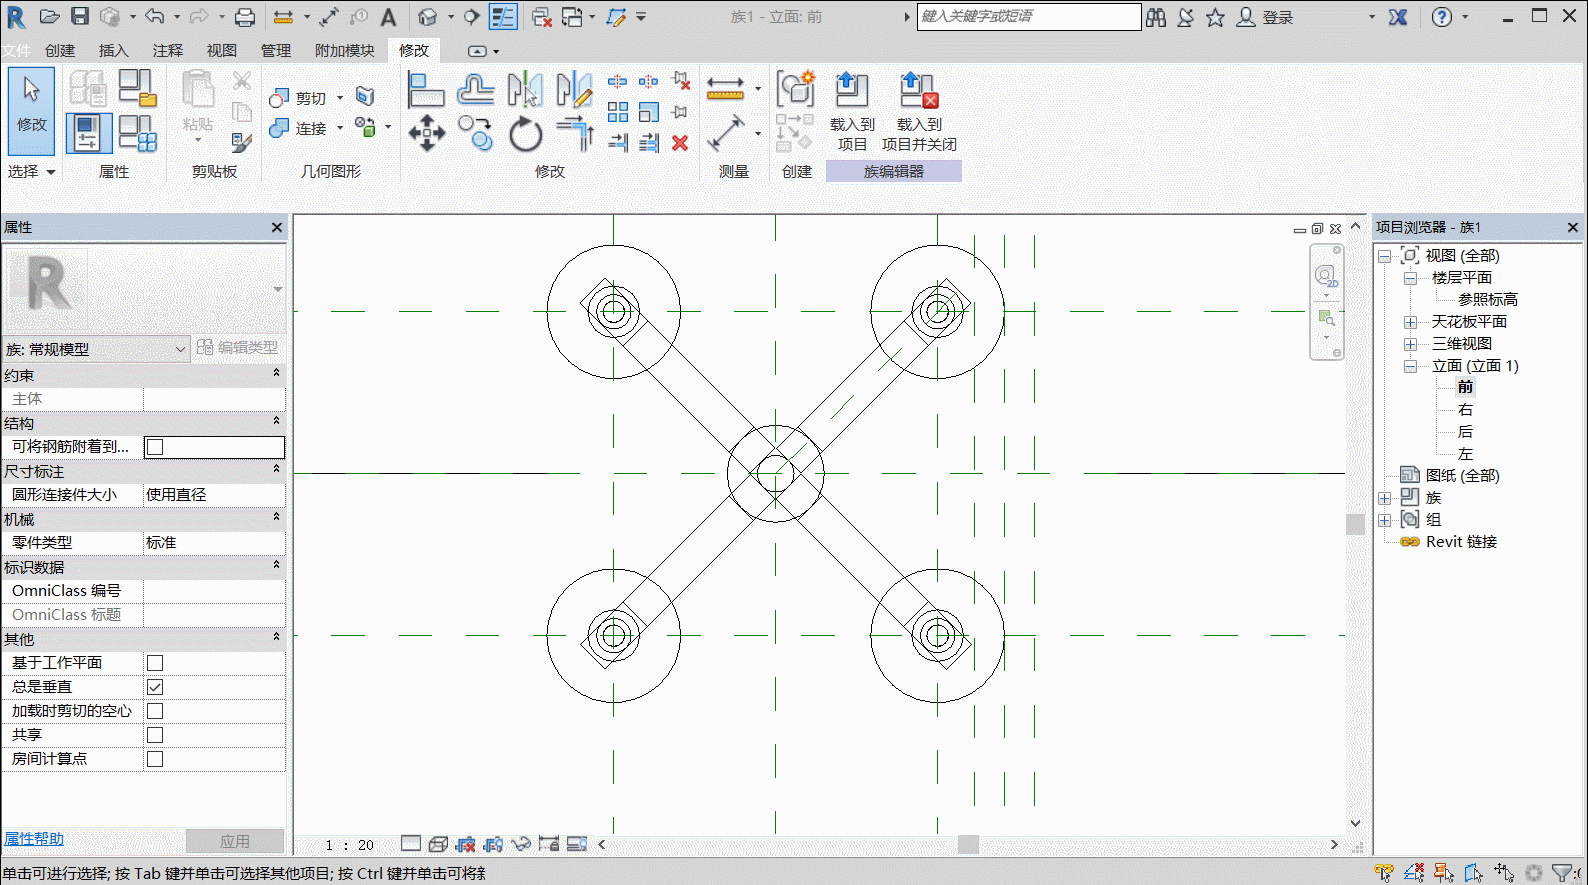1588x885 pixels.
Task: Select the Trim/Extend to Corner tool
Action: (575, 133)
